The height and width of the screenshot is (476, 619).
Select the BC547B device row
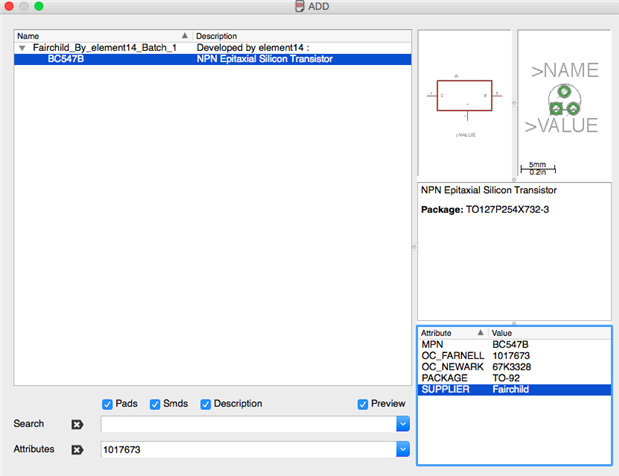(x=212, y=59)
